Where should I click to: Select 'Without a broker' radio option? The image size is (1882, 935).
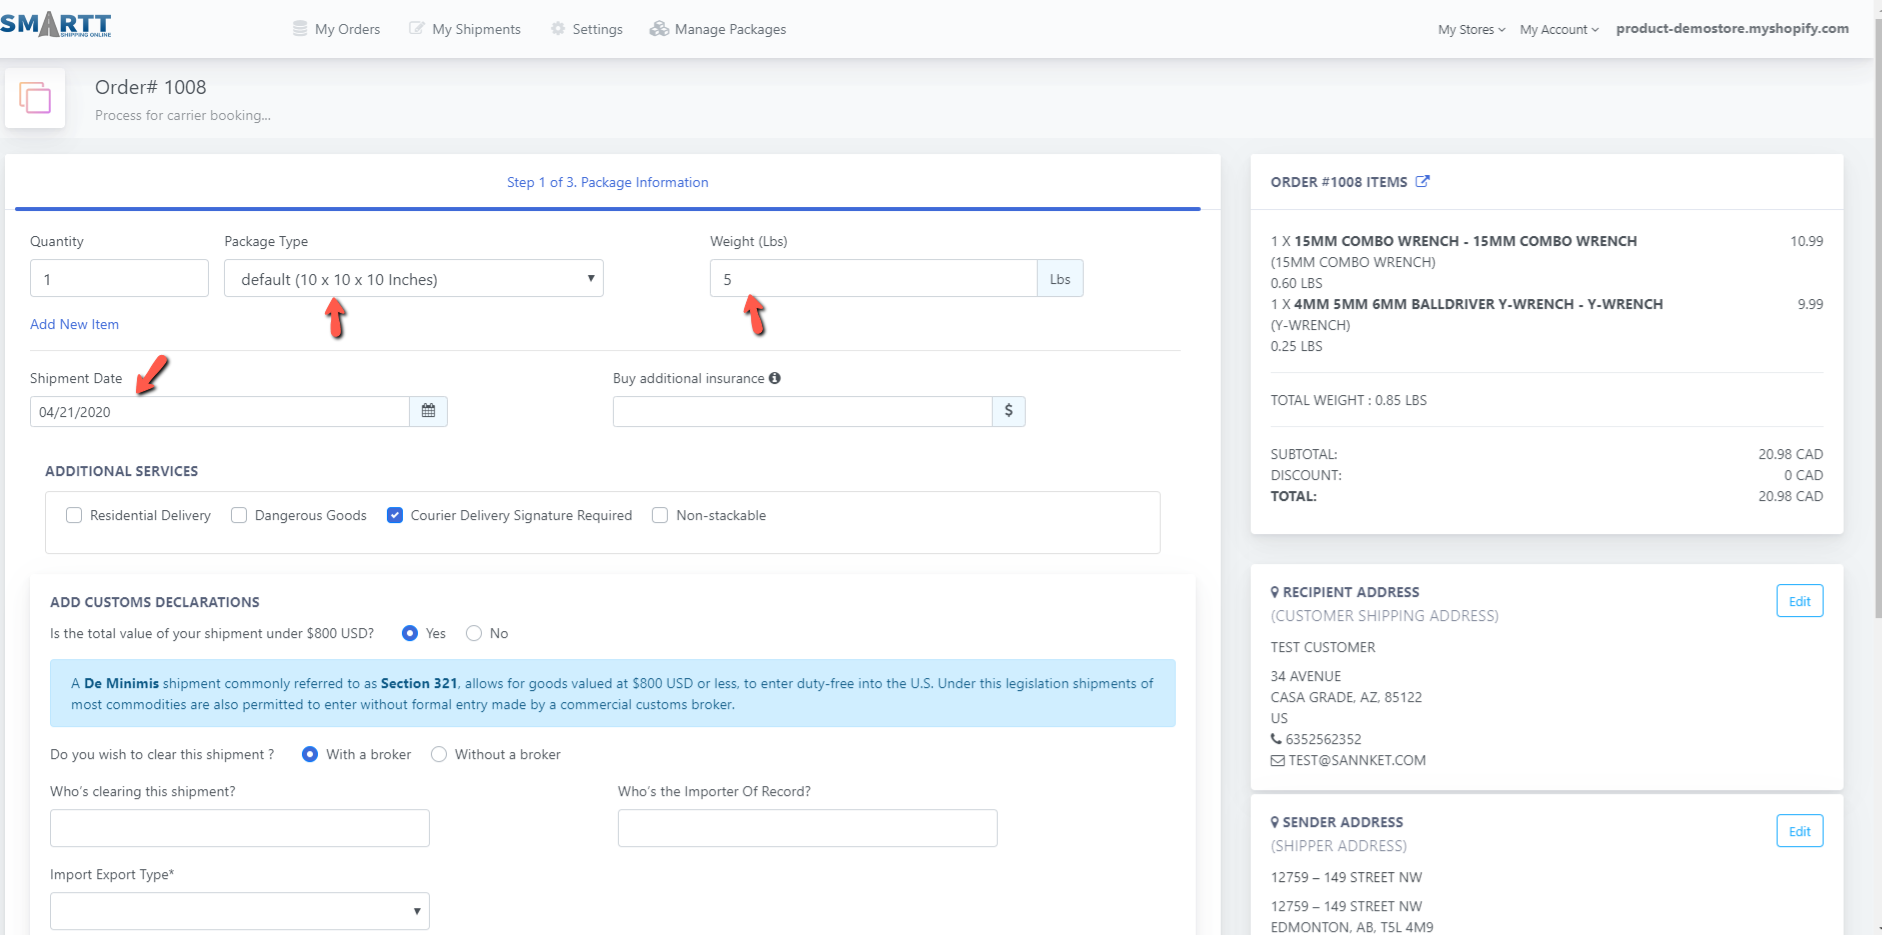click(x=439, y=754)
